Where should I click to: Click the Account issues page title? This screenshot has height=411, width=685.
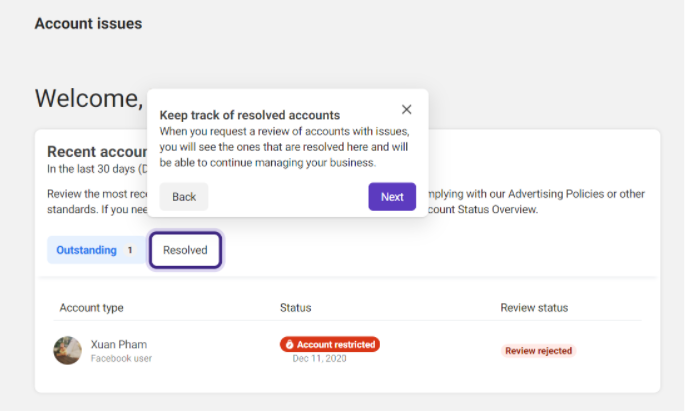(x=88, y=24)
